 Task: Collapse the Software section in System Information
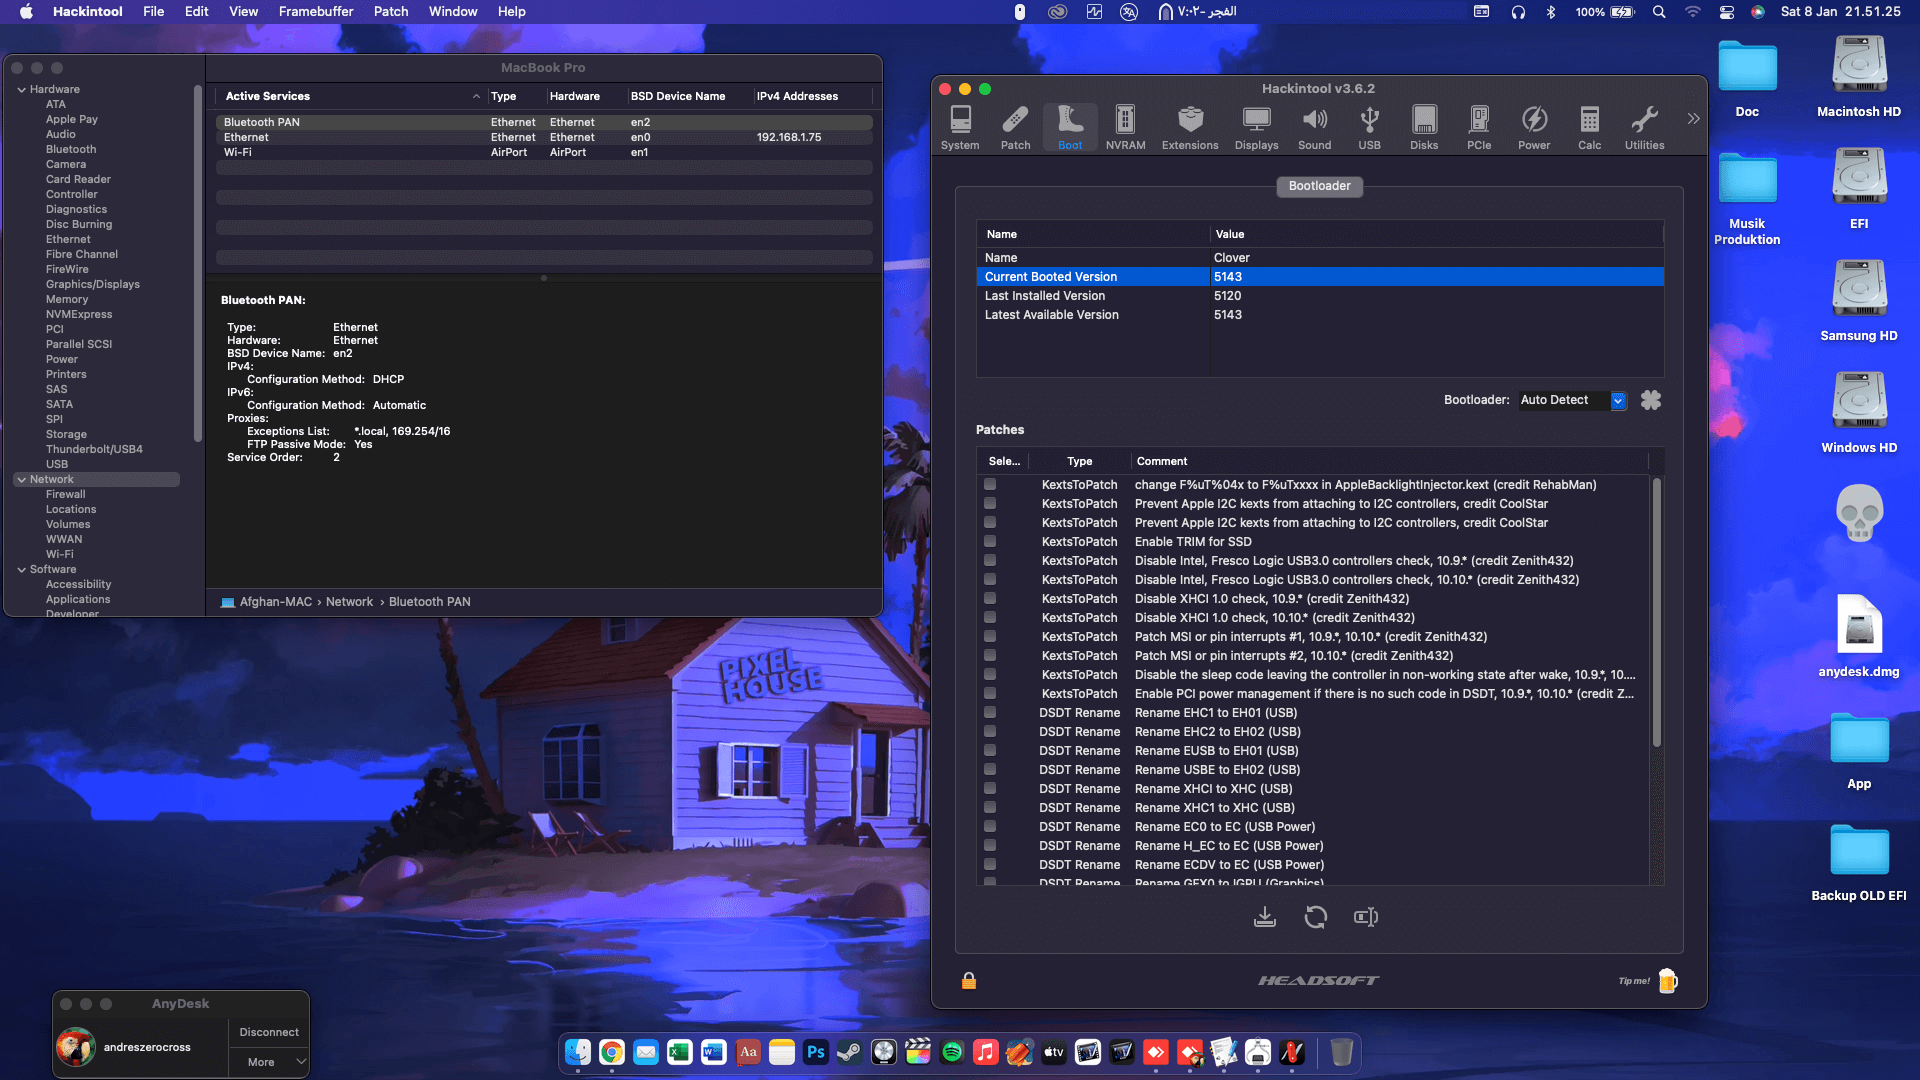click(21, 569)
